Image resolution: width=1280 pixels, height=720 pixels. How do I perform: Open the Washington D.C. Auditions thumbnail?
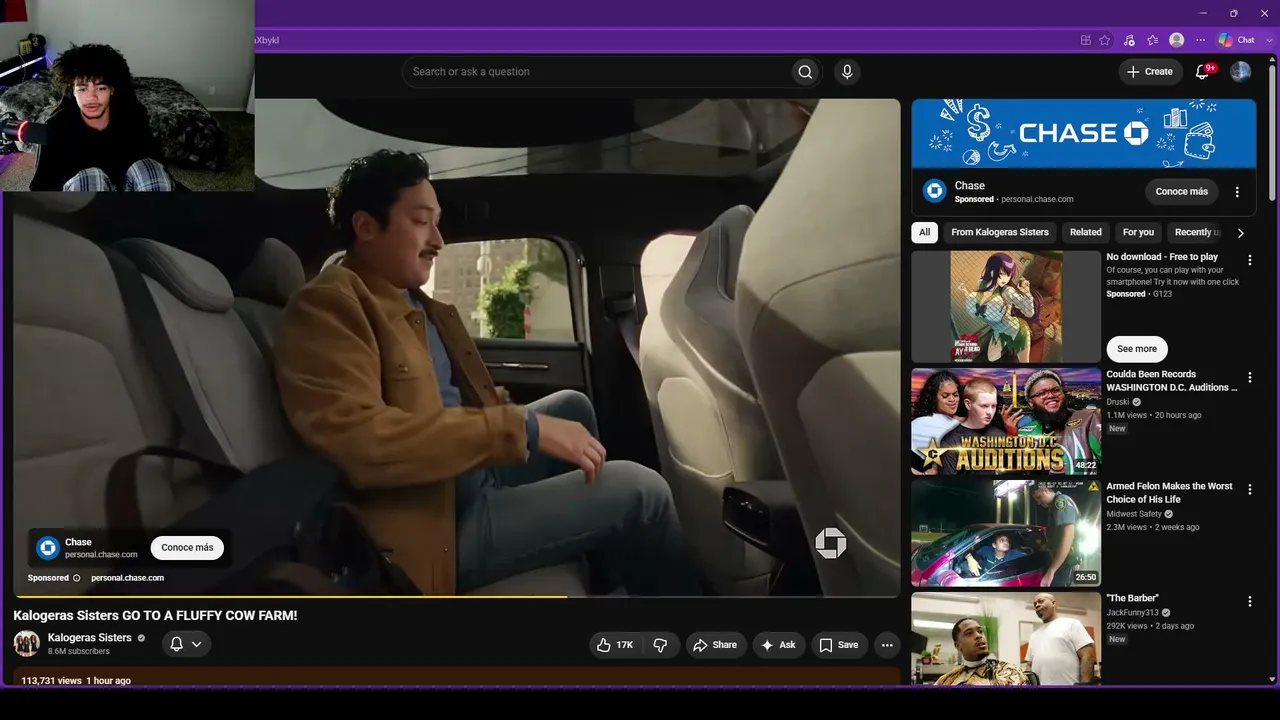pyautogui.click(x=1006, y=421)
